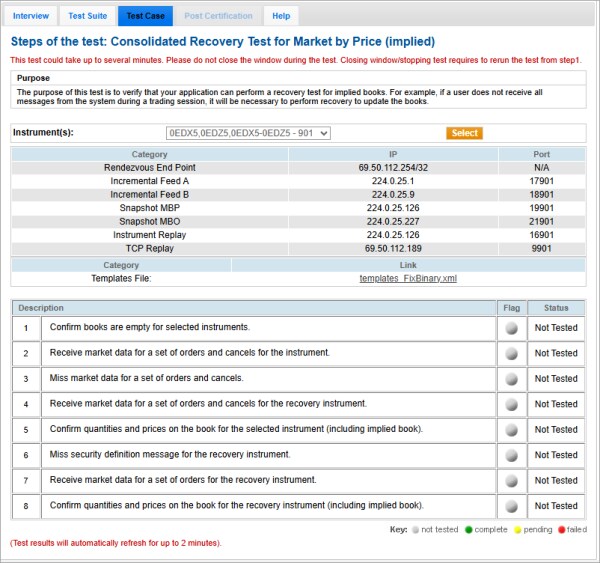The height and width of the screenshot is (563, 600).
Task: Click the step 5 description text
Action: [x=236, y=430]
